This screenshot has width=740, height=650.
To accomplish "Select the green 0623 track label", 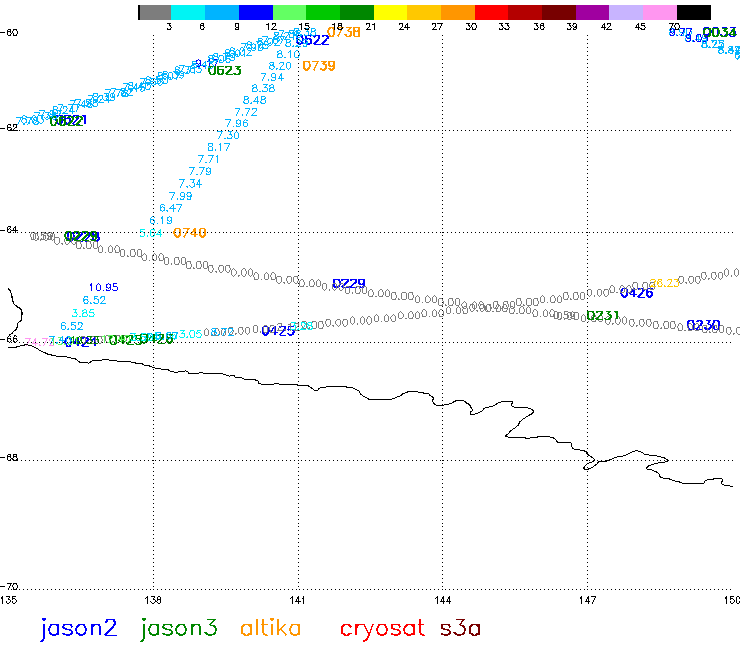I will (225, 71).
